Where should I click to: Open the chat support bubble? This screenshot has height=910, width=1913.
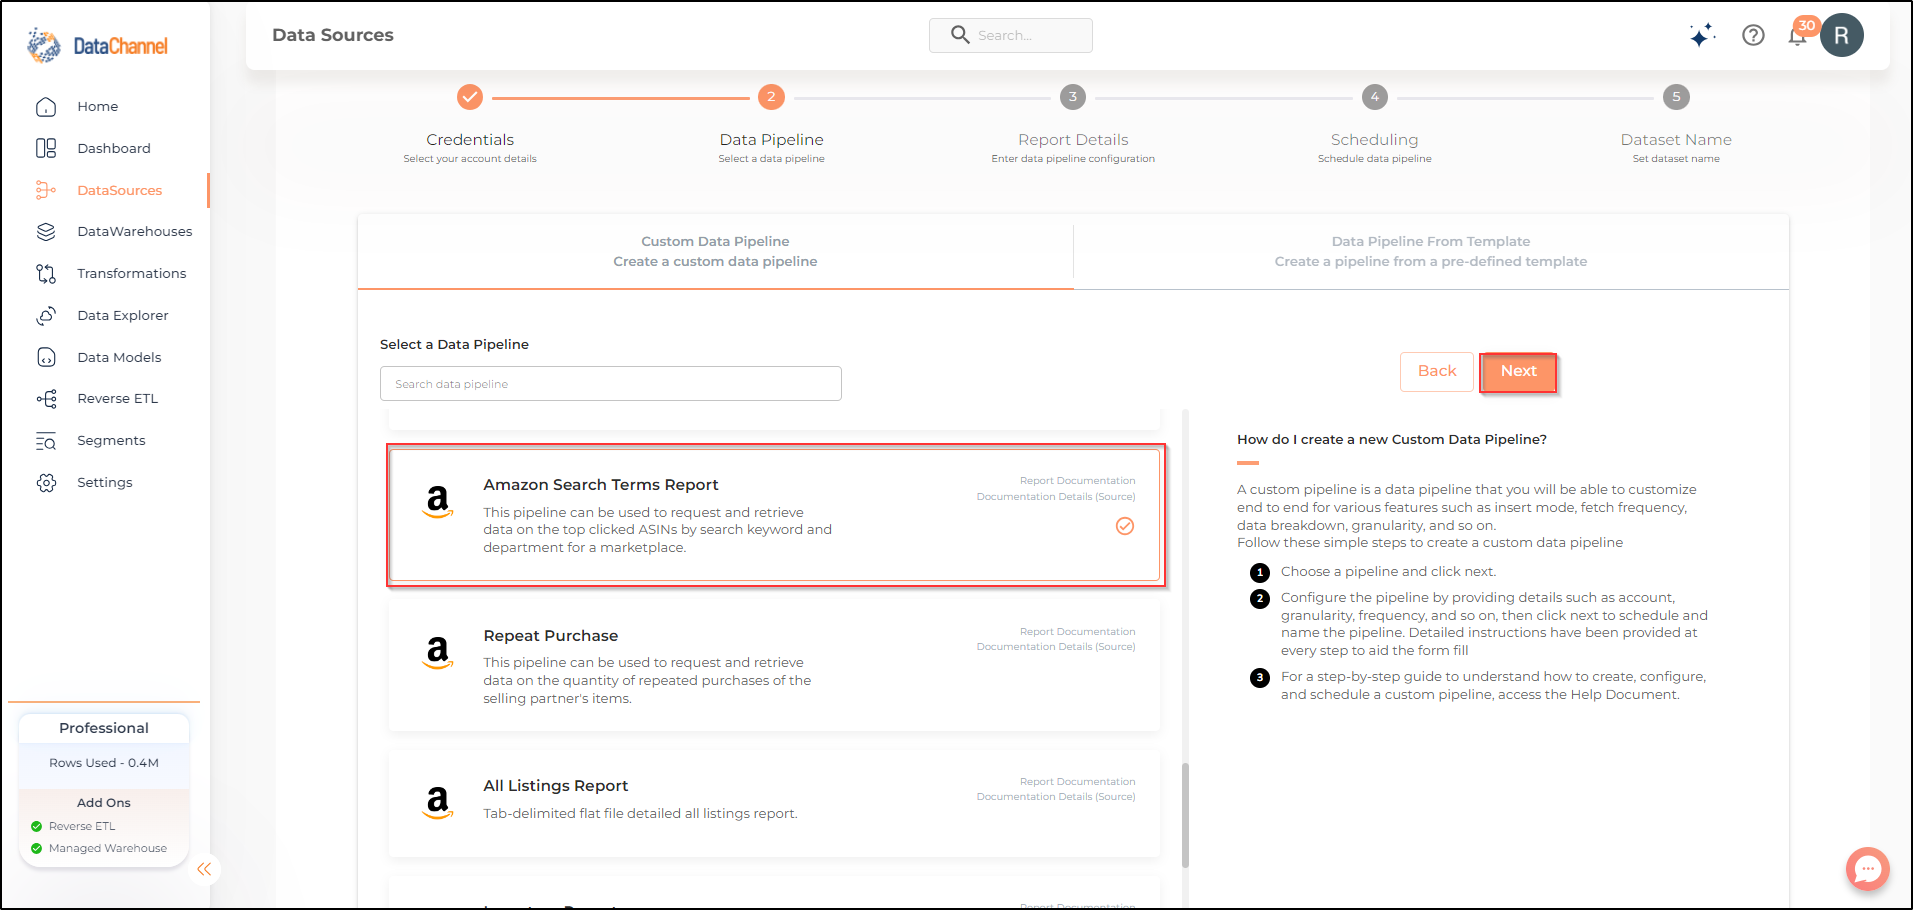pyautogui.click(x=1867, y=869)
